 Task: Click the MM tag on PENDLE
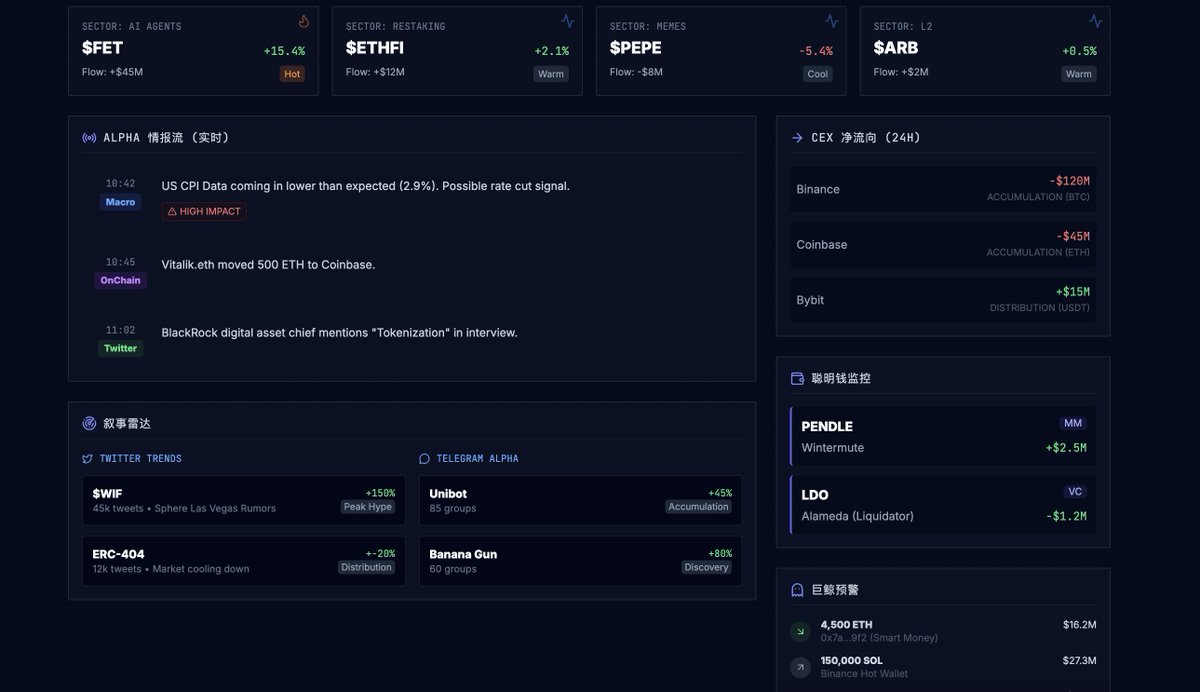point(1073,423)
